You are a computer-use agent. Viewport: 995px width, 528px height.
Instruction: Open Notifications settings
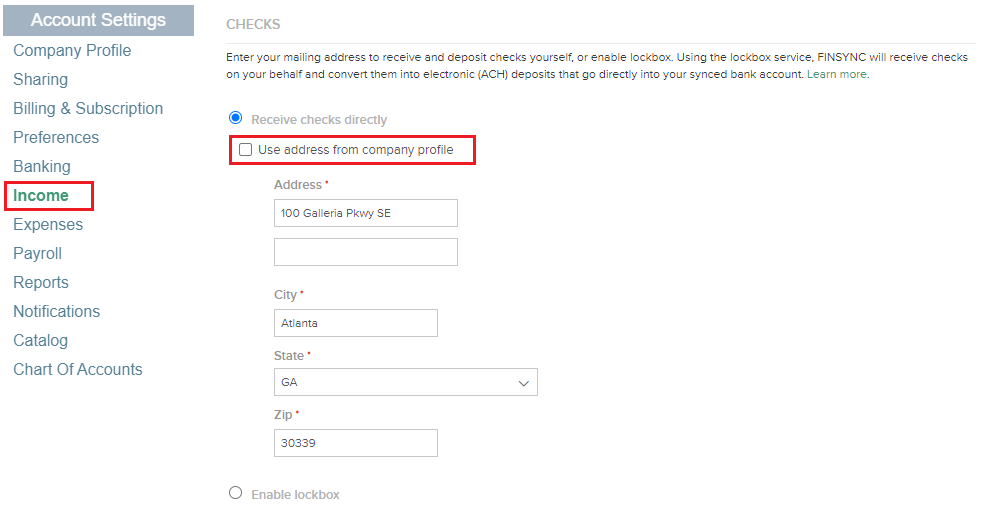coord(56,312)
